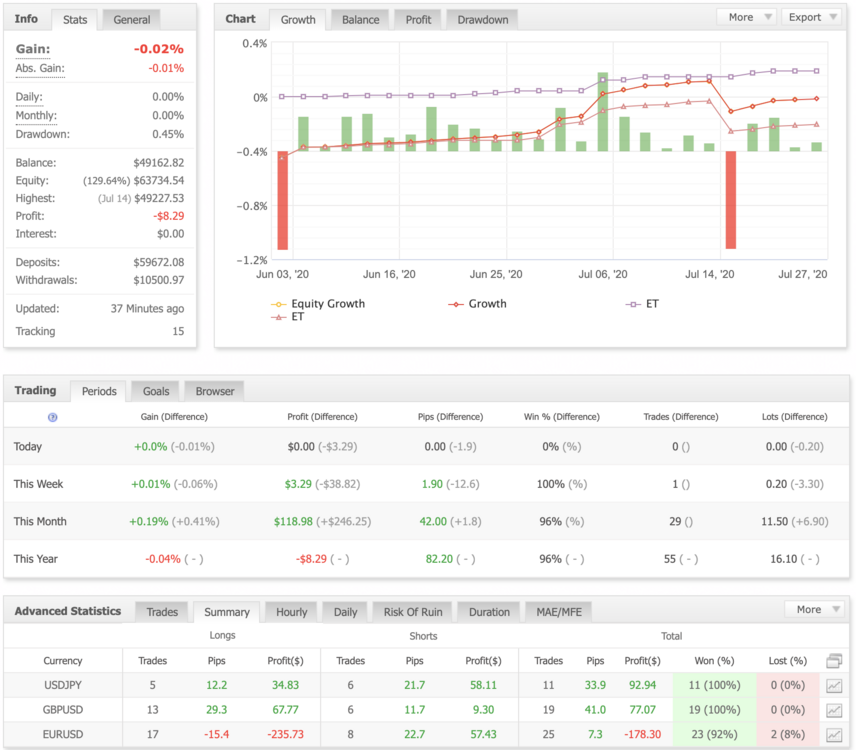The width and height of the screenshot is (856, 750).
Task: Click the Deposits value $59672.08
Action: 158,263
